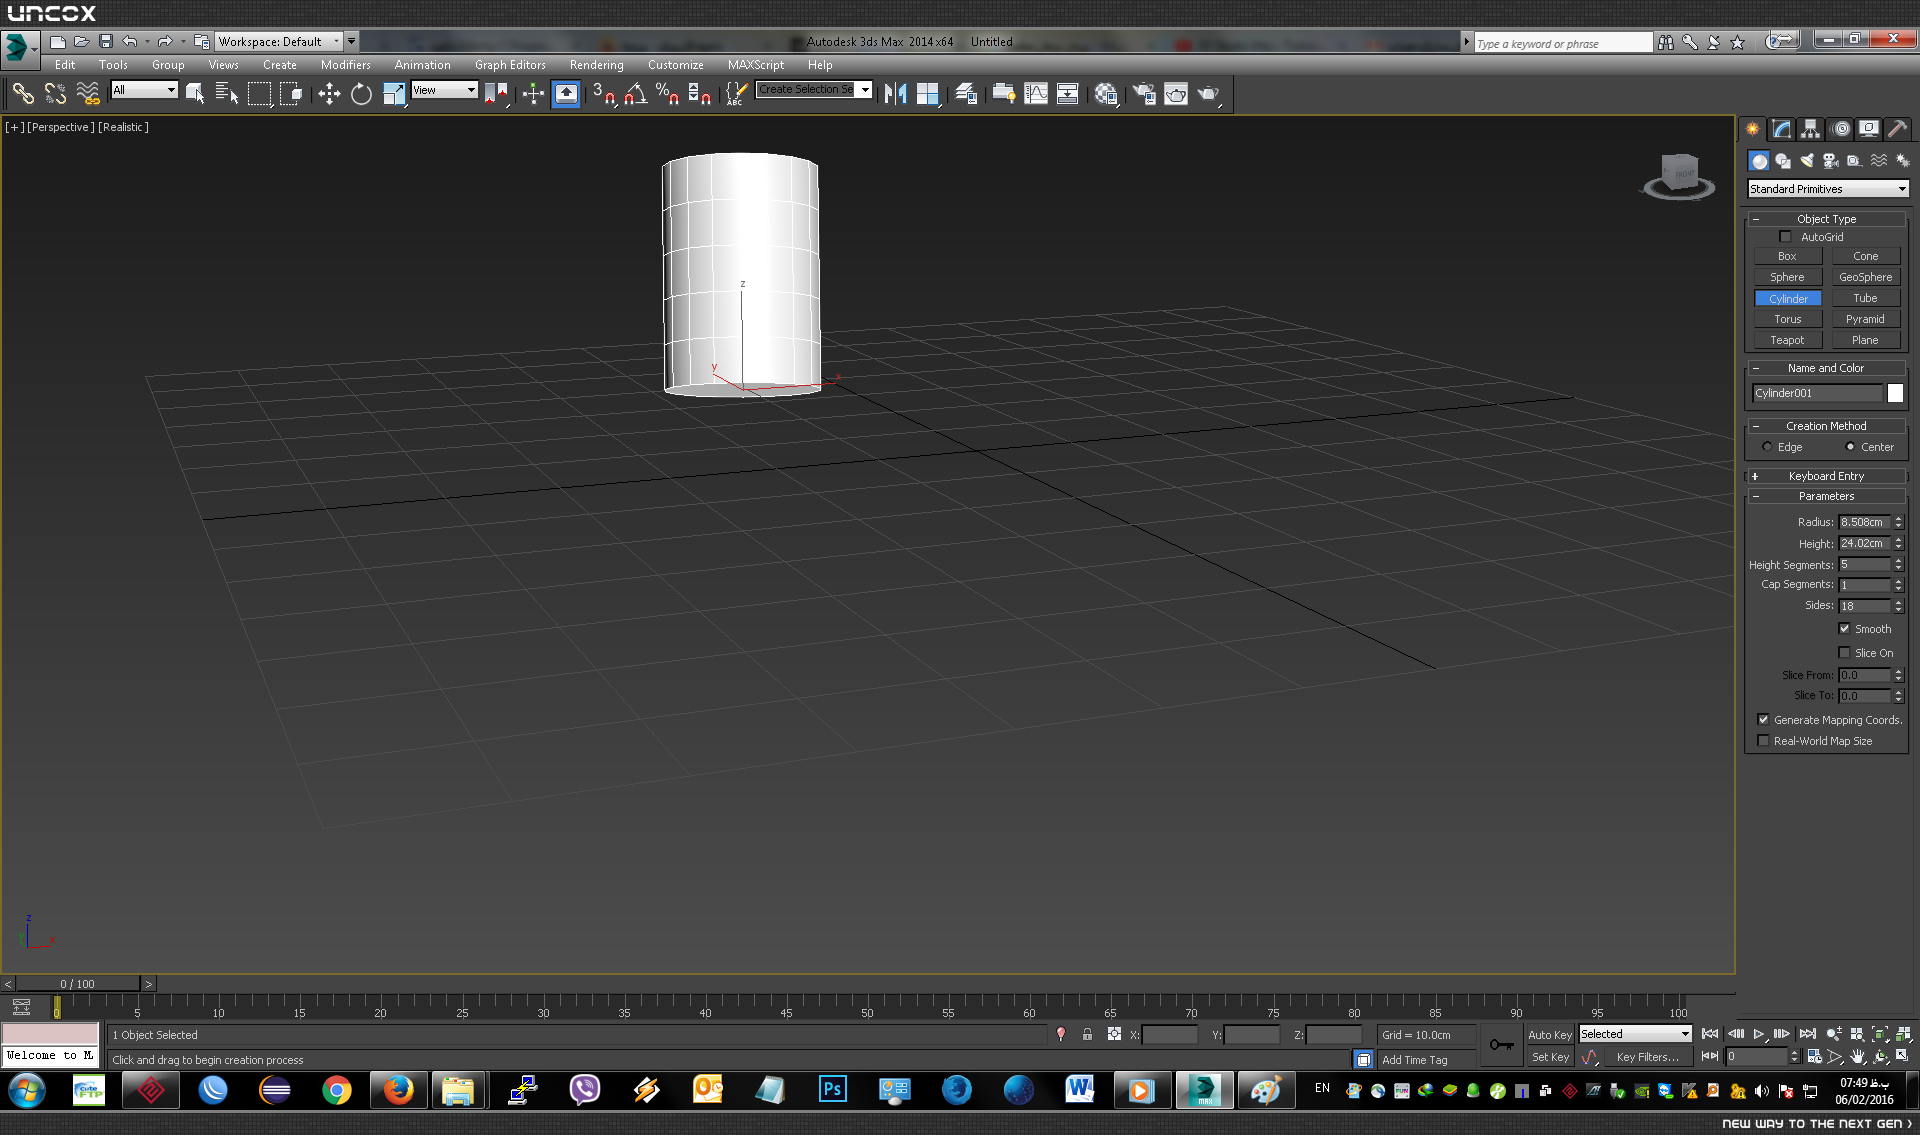
Task: Open the selection filter All dropdown
Action: point(144,90)
